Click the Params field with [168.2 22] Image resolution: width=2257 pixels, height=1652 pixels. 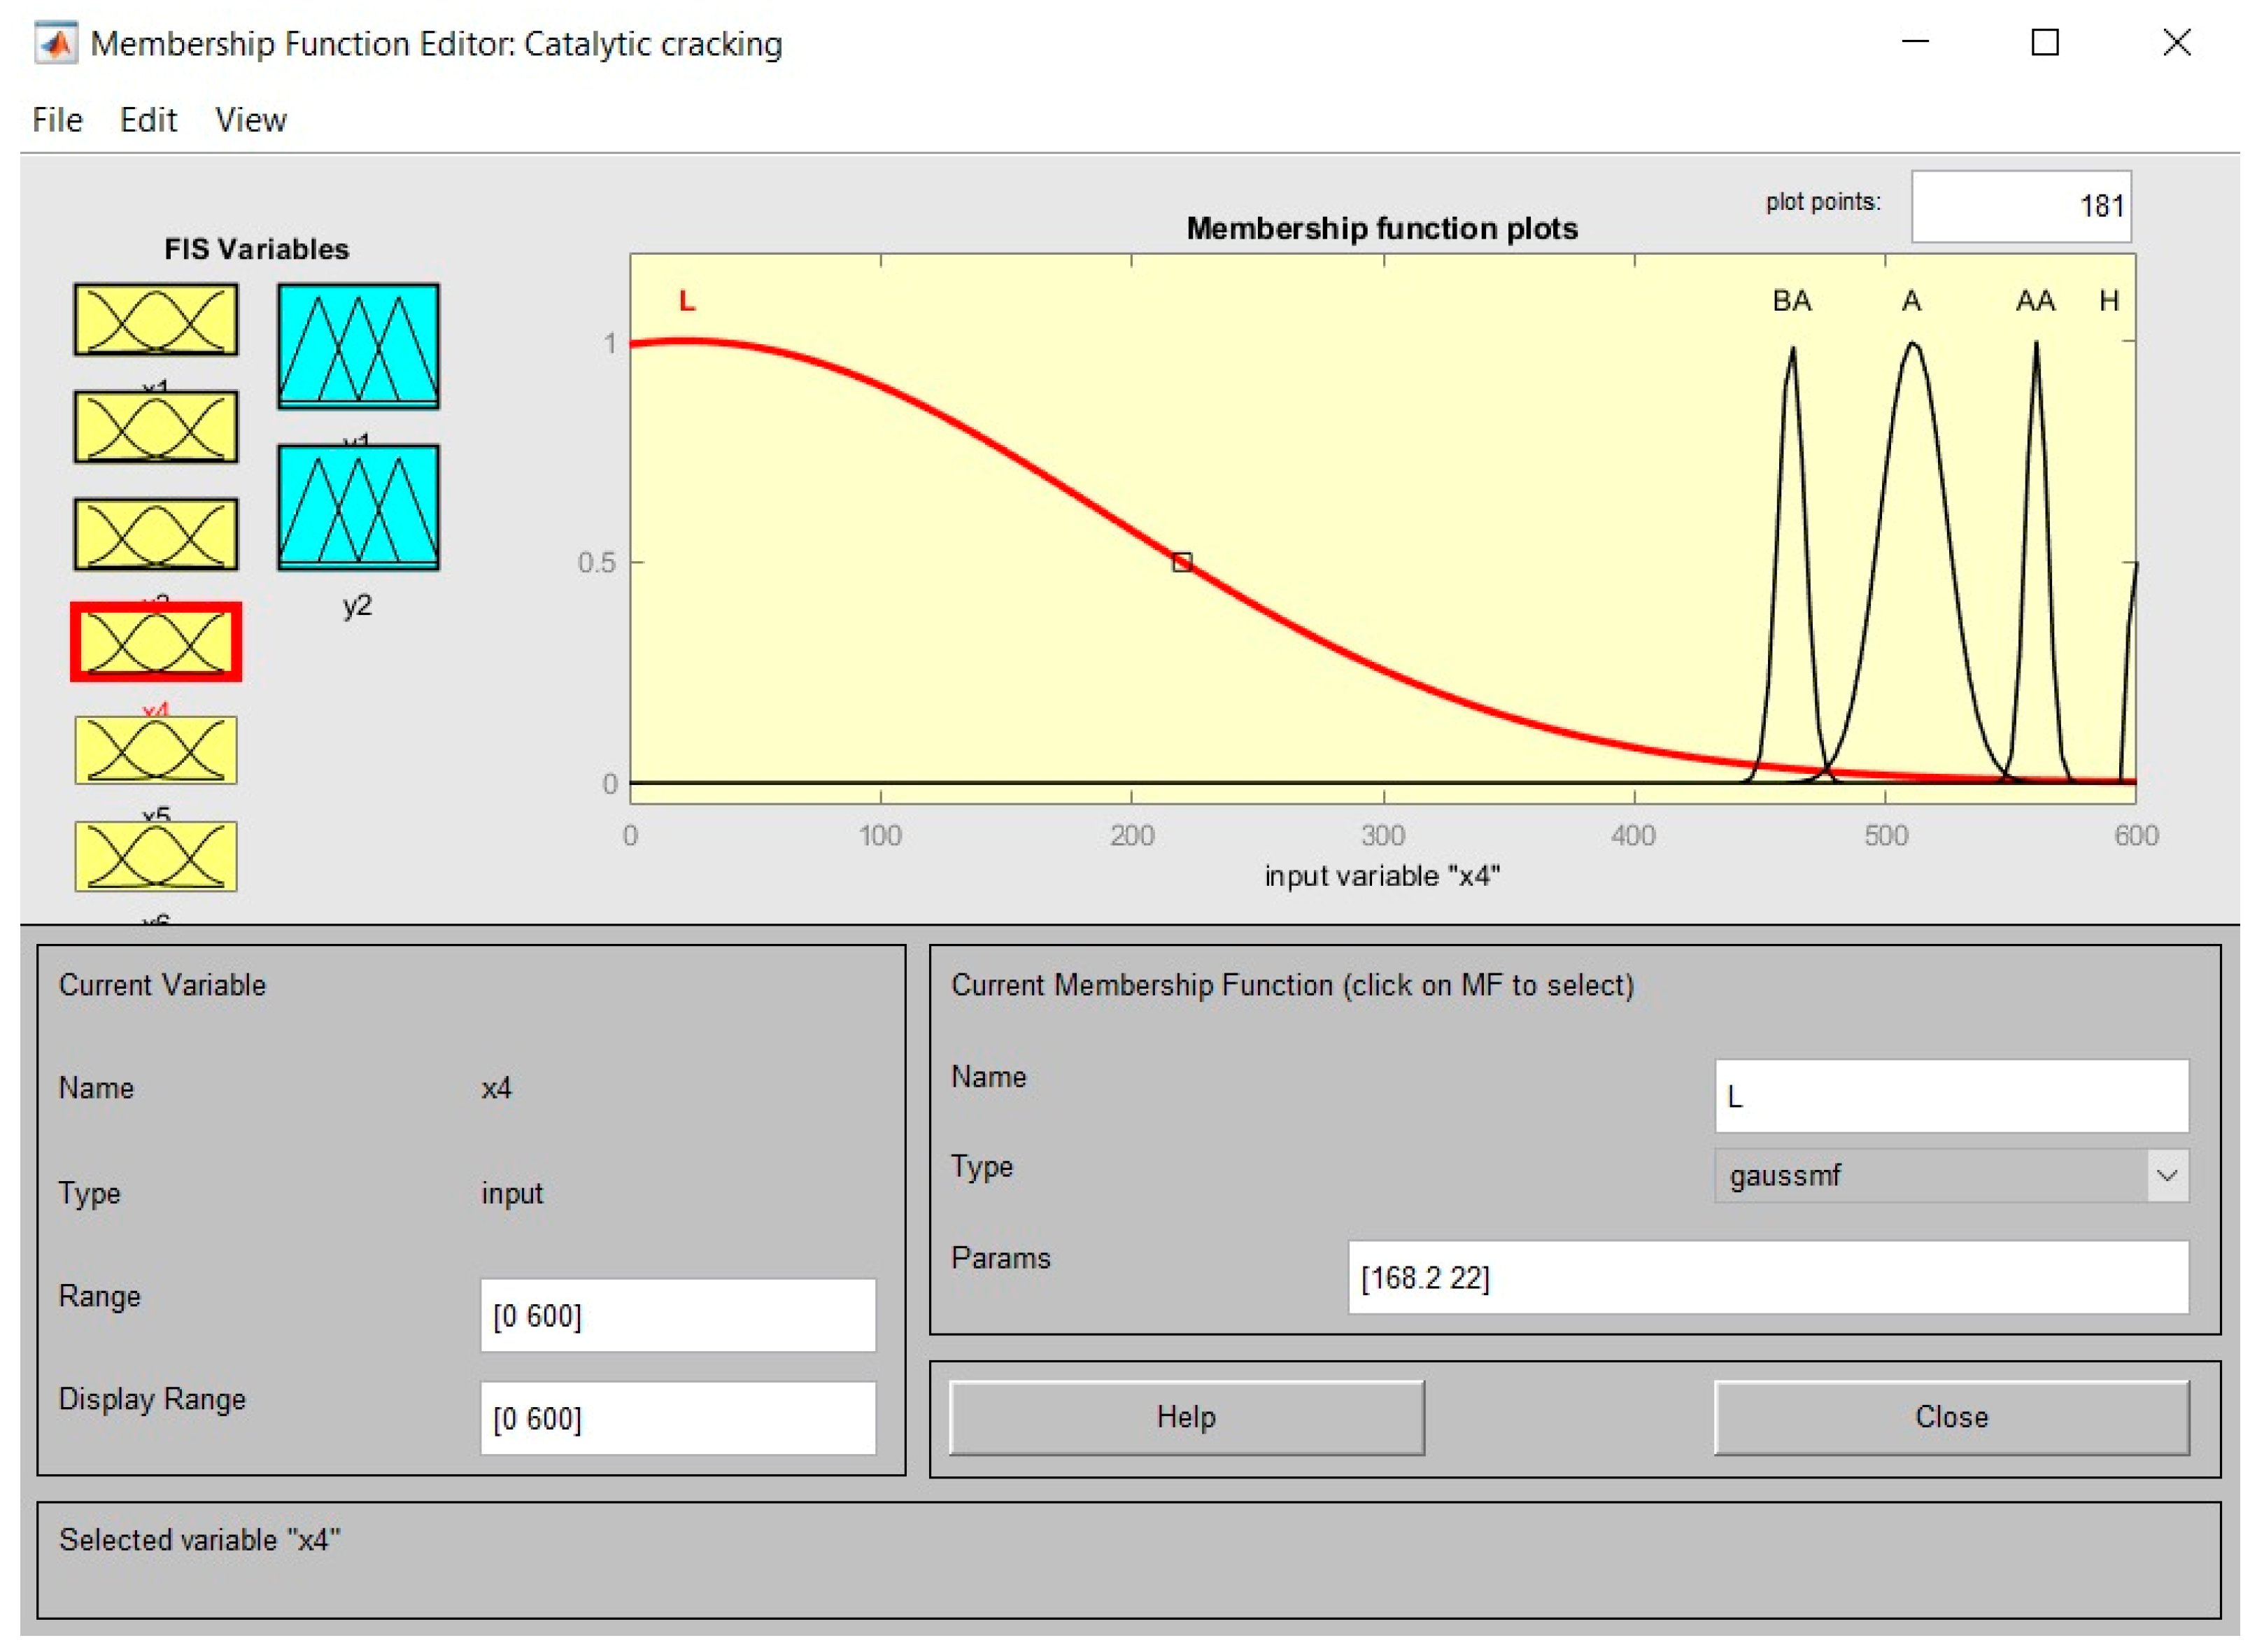coord(1767,1277)
